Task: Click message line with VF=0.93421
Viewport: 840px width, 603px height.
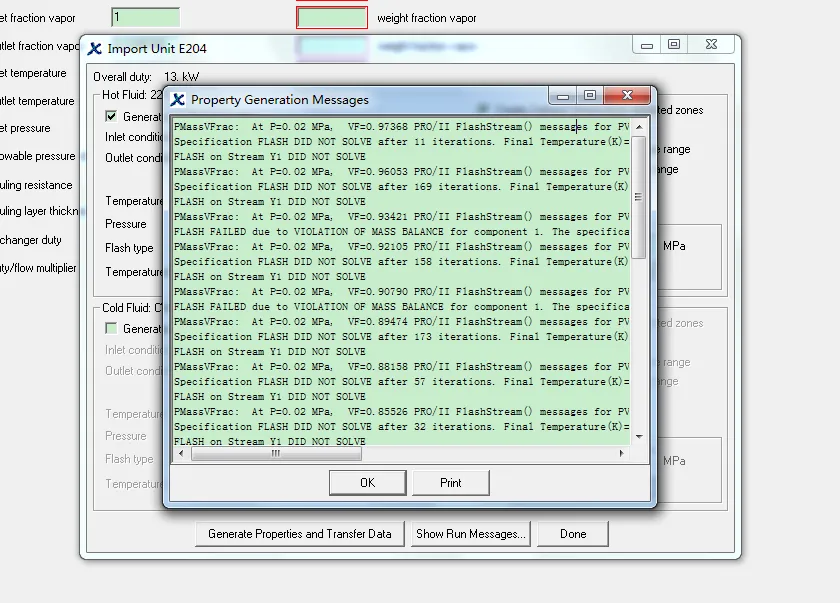Action: click(401, 217)
